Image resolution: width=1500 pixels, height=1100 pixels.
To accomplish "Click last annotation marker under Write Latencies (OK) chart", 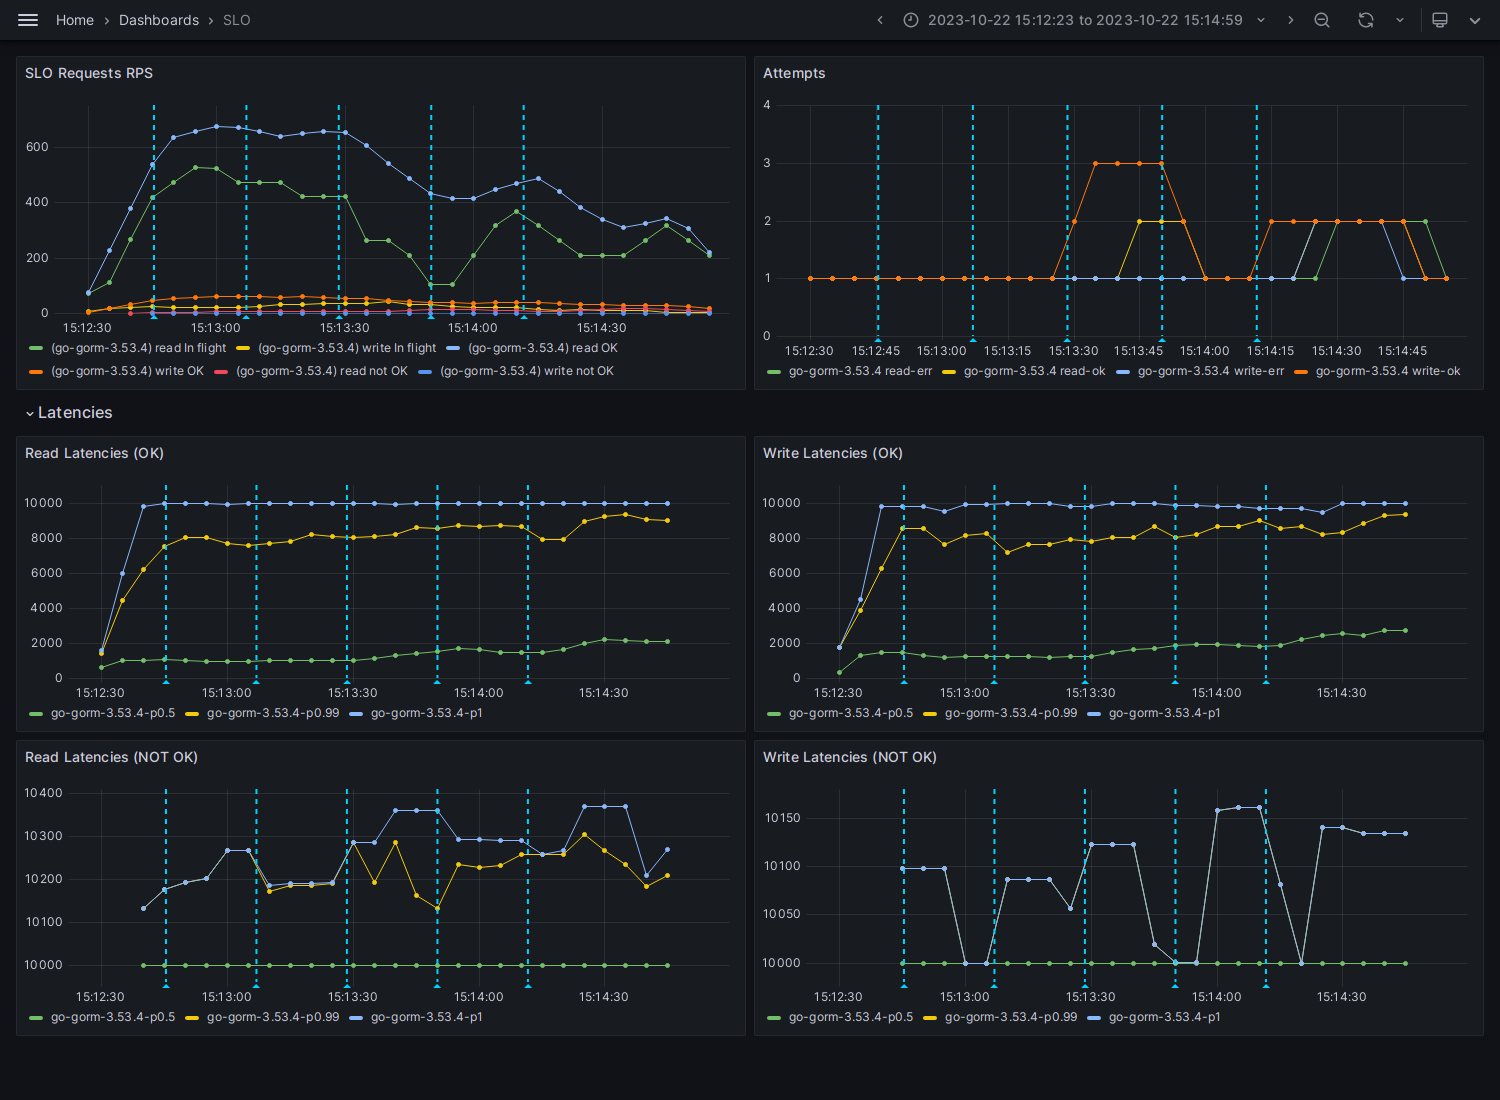I will pos(1266,681).
